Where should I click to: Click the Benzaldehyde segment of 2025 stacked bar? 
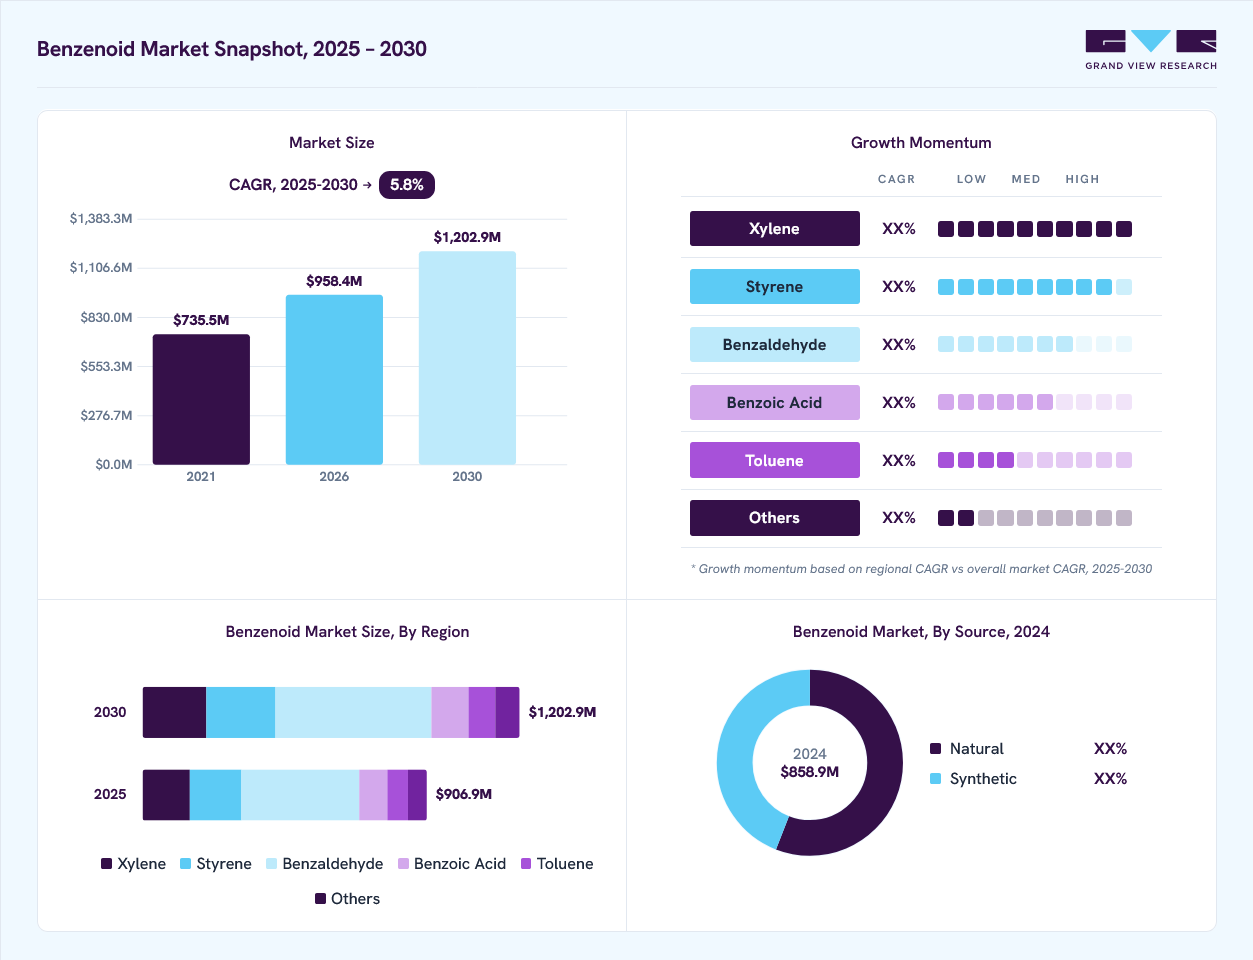(300, 795)
